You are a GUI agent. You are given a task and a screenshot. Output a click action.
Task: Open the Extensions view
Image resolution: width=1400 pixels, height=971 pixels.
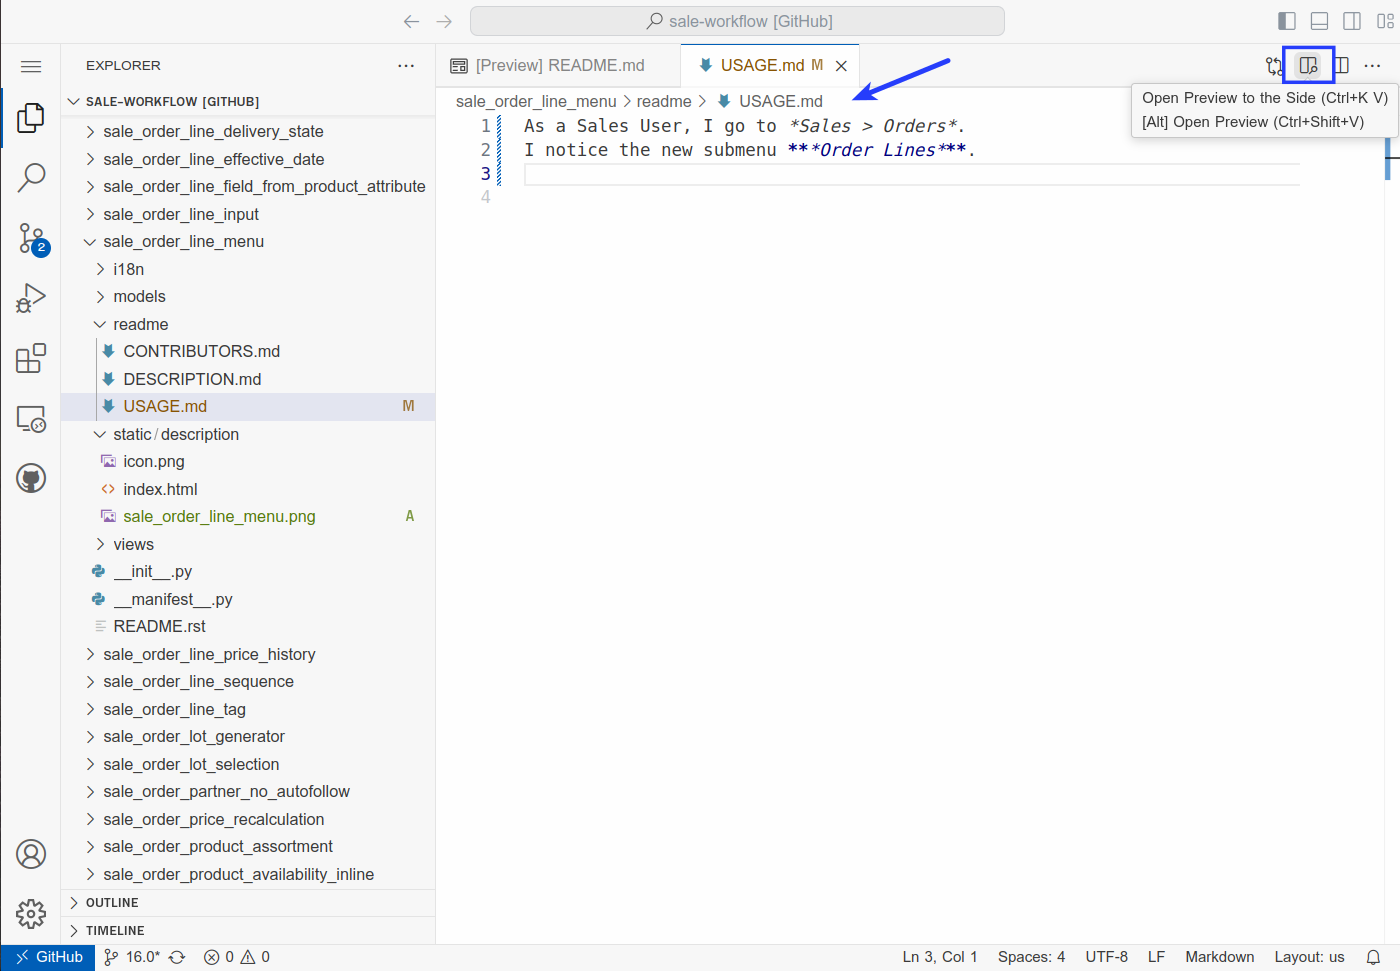pyautogui.click(x=31, y=358)
